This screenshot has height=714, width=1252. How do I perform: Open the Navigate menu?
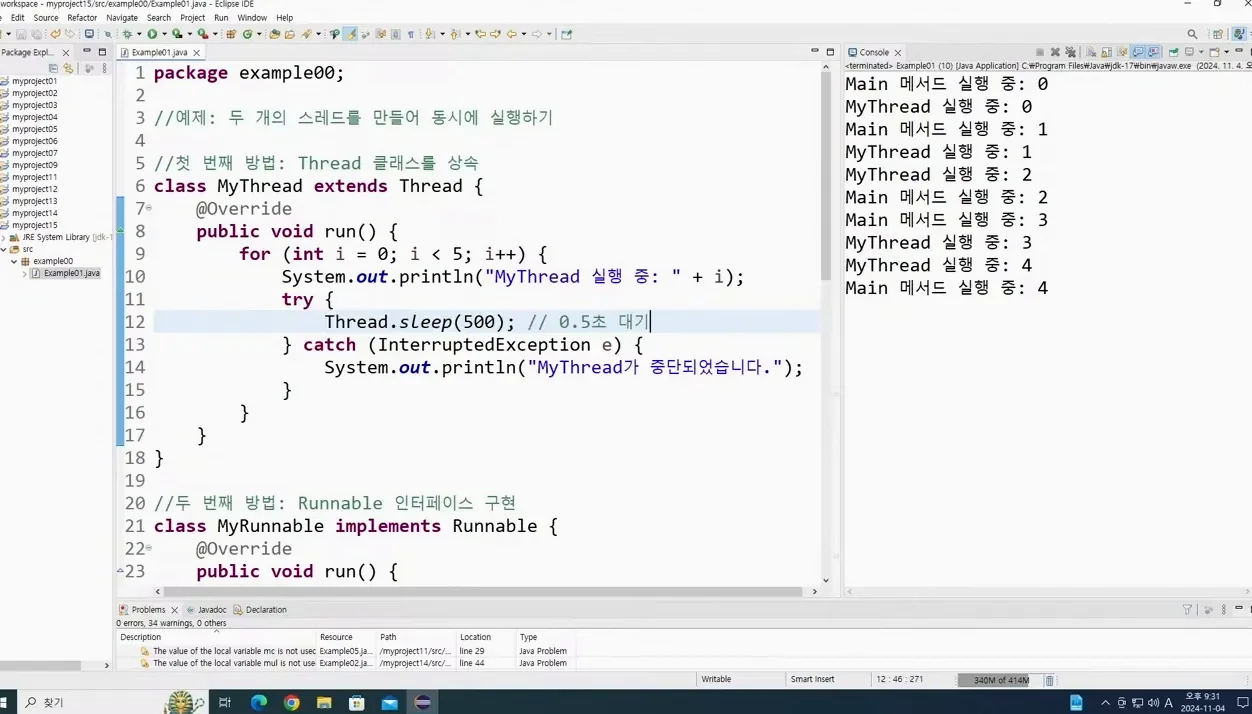pos(122,17)
